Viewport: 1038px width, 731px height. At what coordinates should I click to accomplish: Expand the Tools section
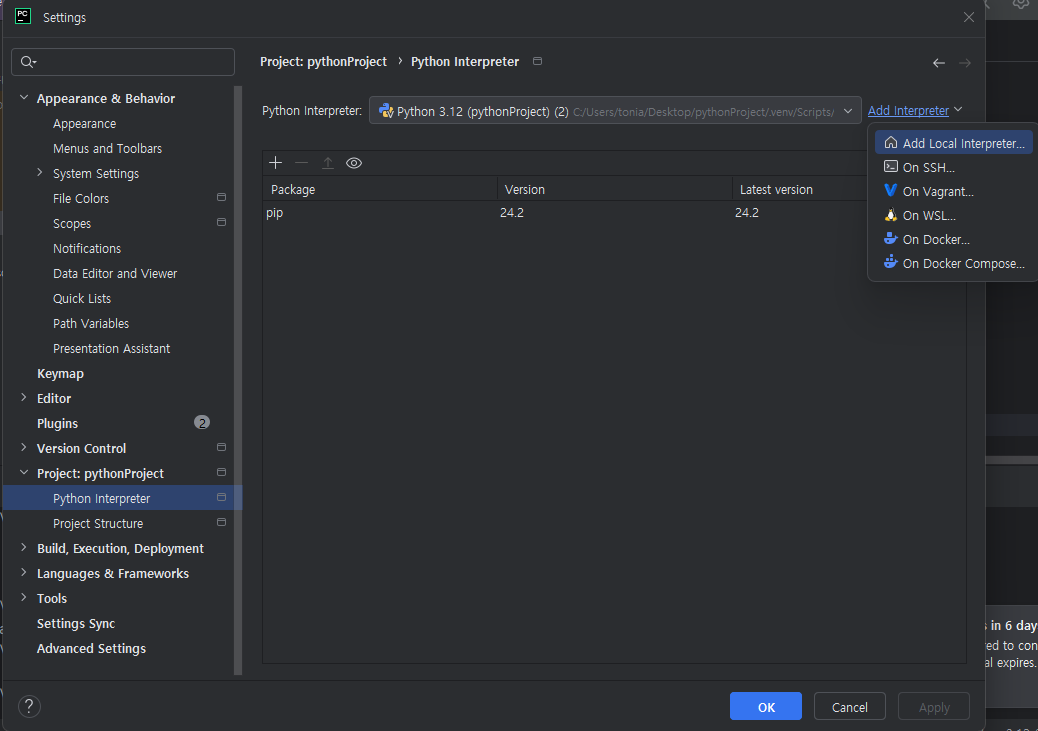click(24, 598)
